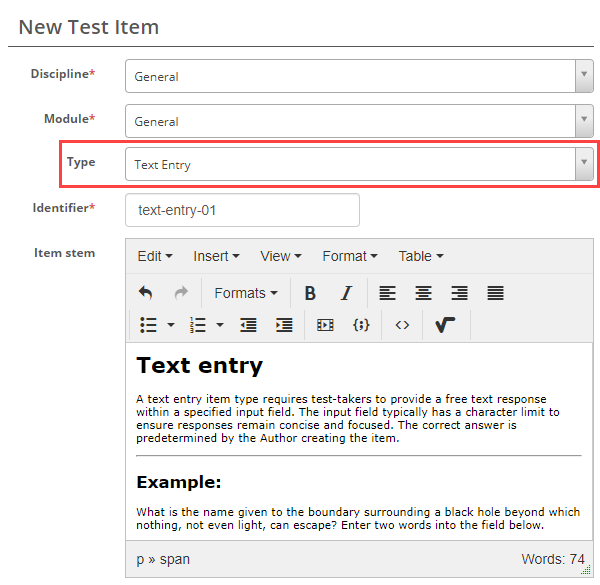
Task: Toggle bold formatting in the editor
Action: click(310, 293)
